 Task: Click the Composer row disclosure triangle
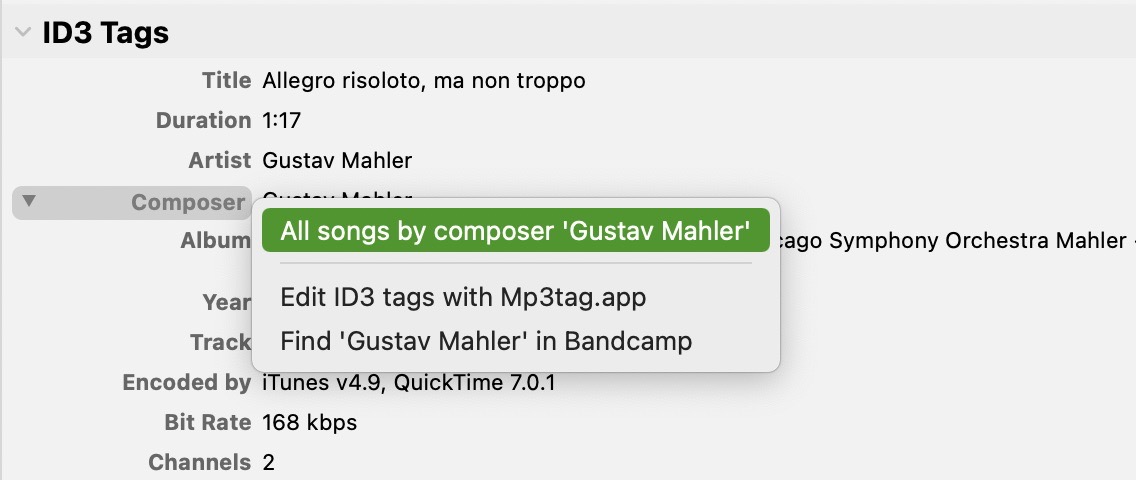[29, 201]
